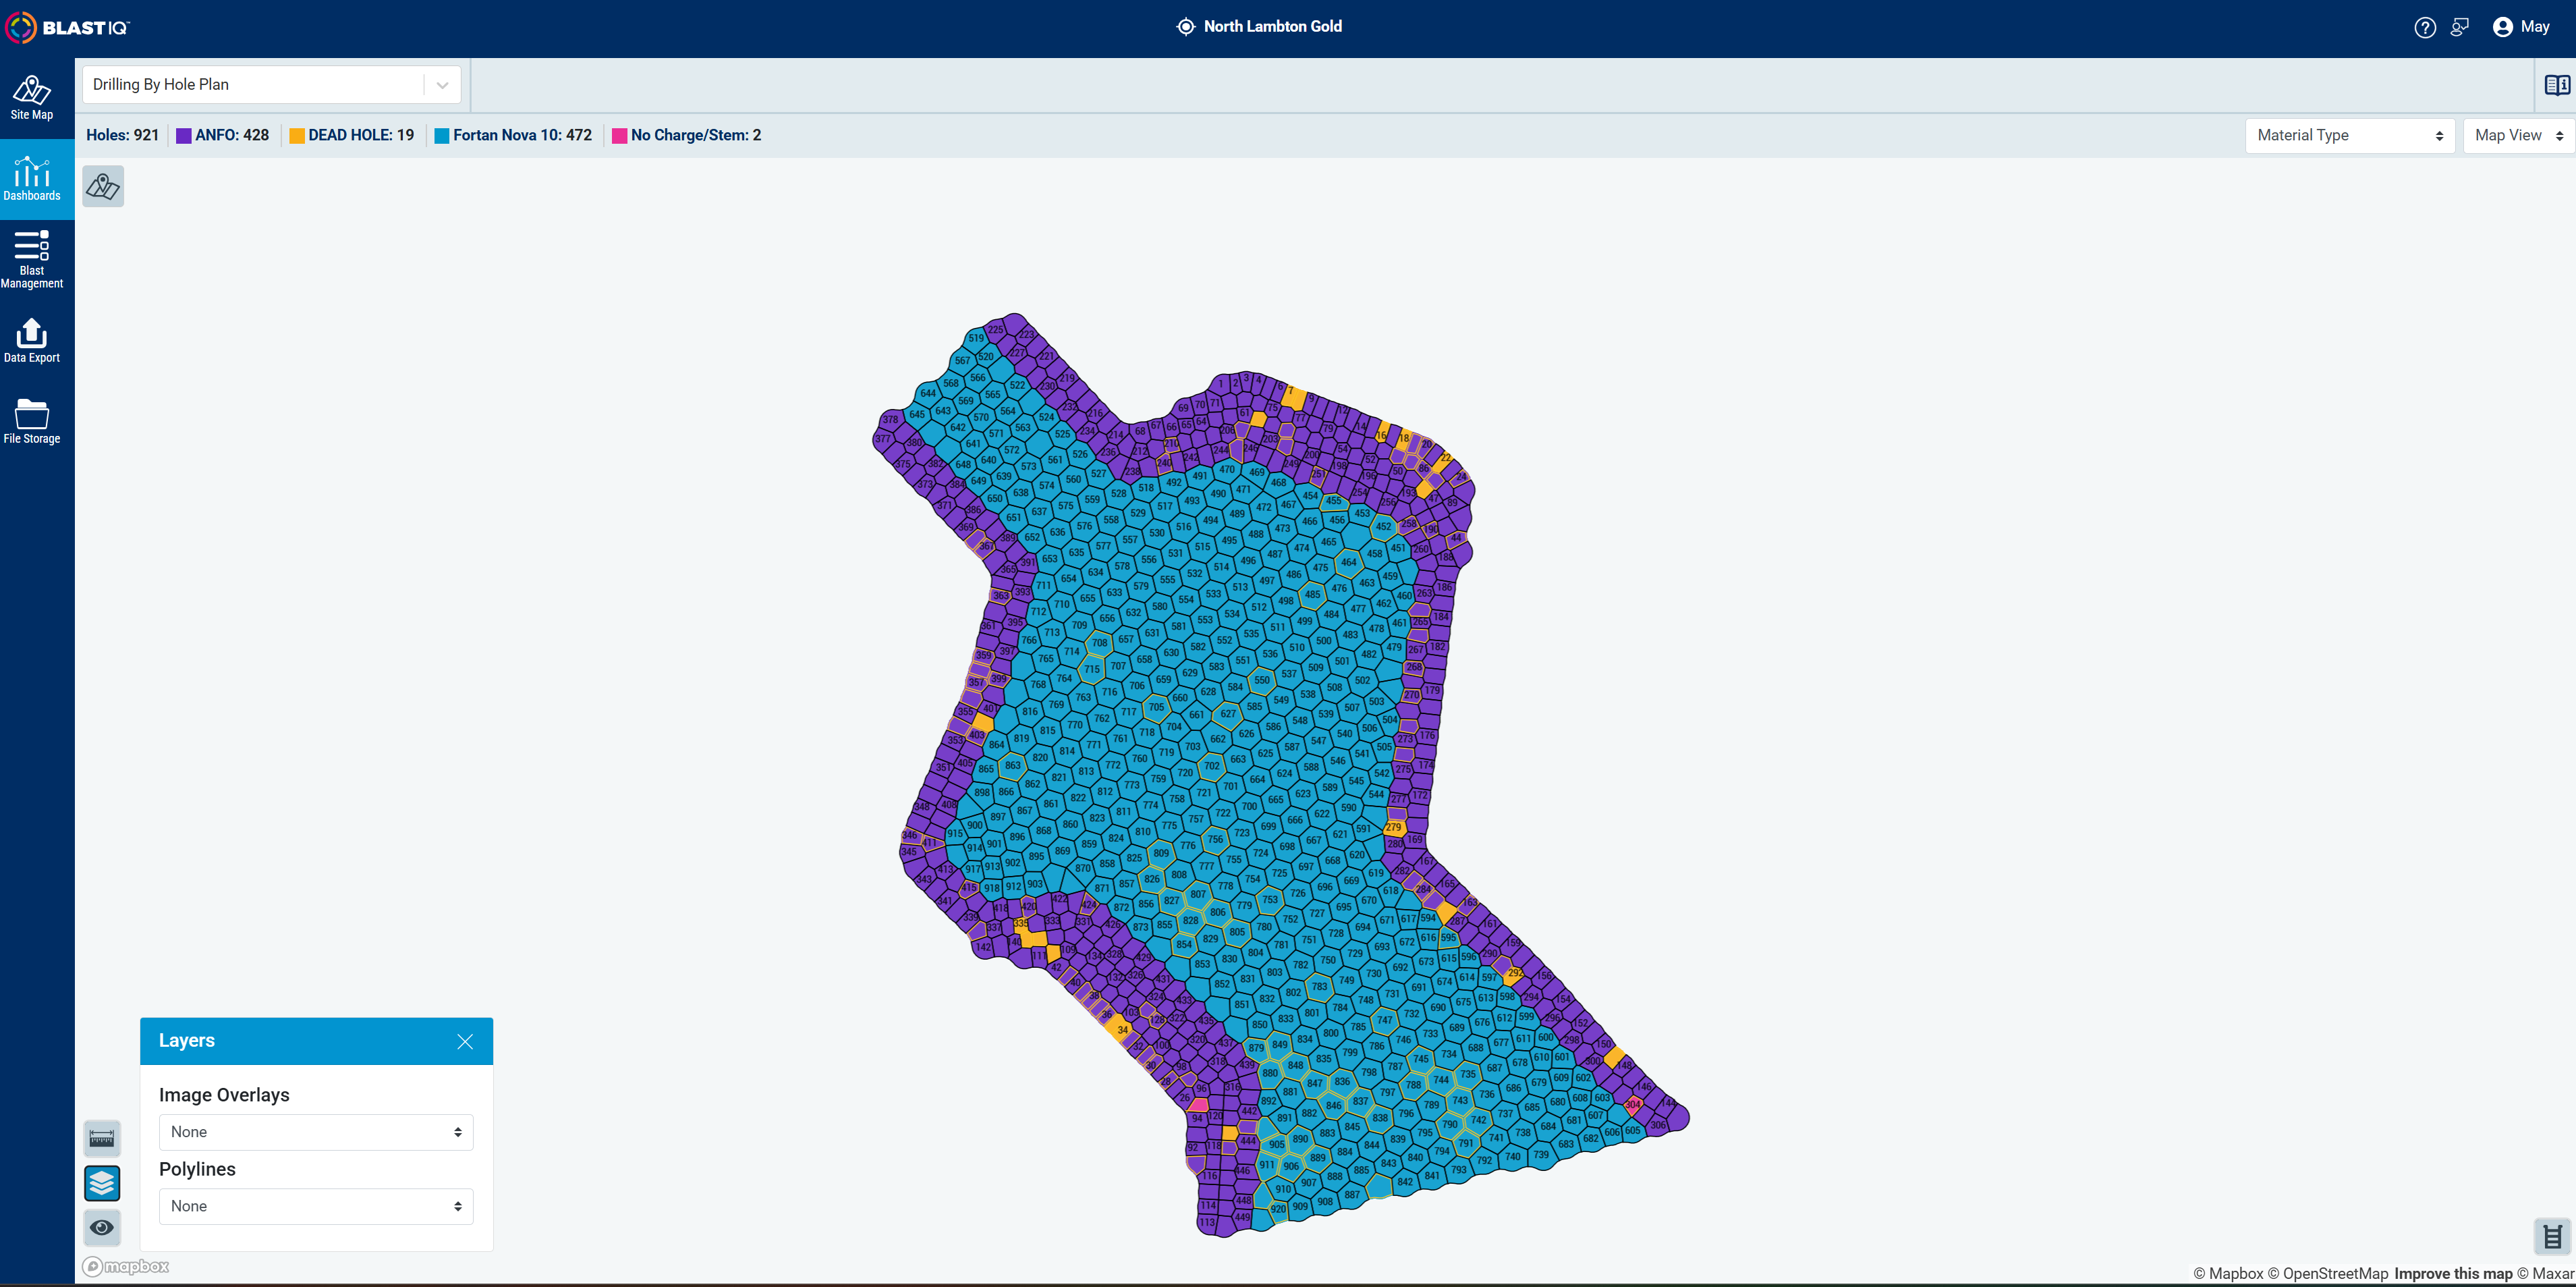Select hole 304 pink cell
Viewport: 2576px width, 1287px height.
click(1633, 1105)
